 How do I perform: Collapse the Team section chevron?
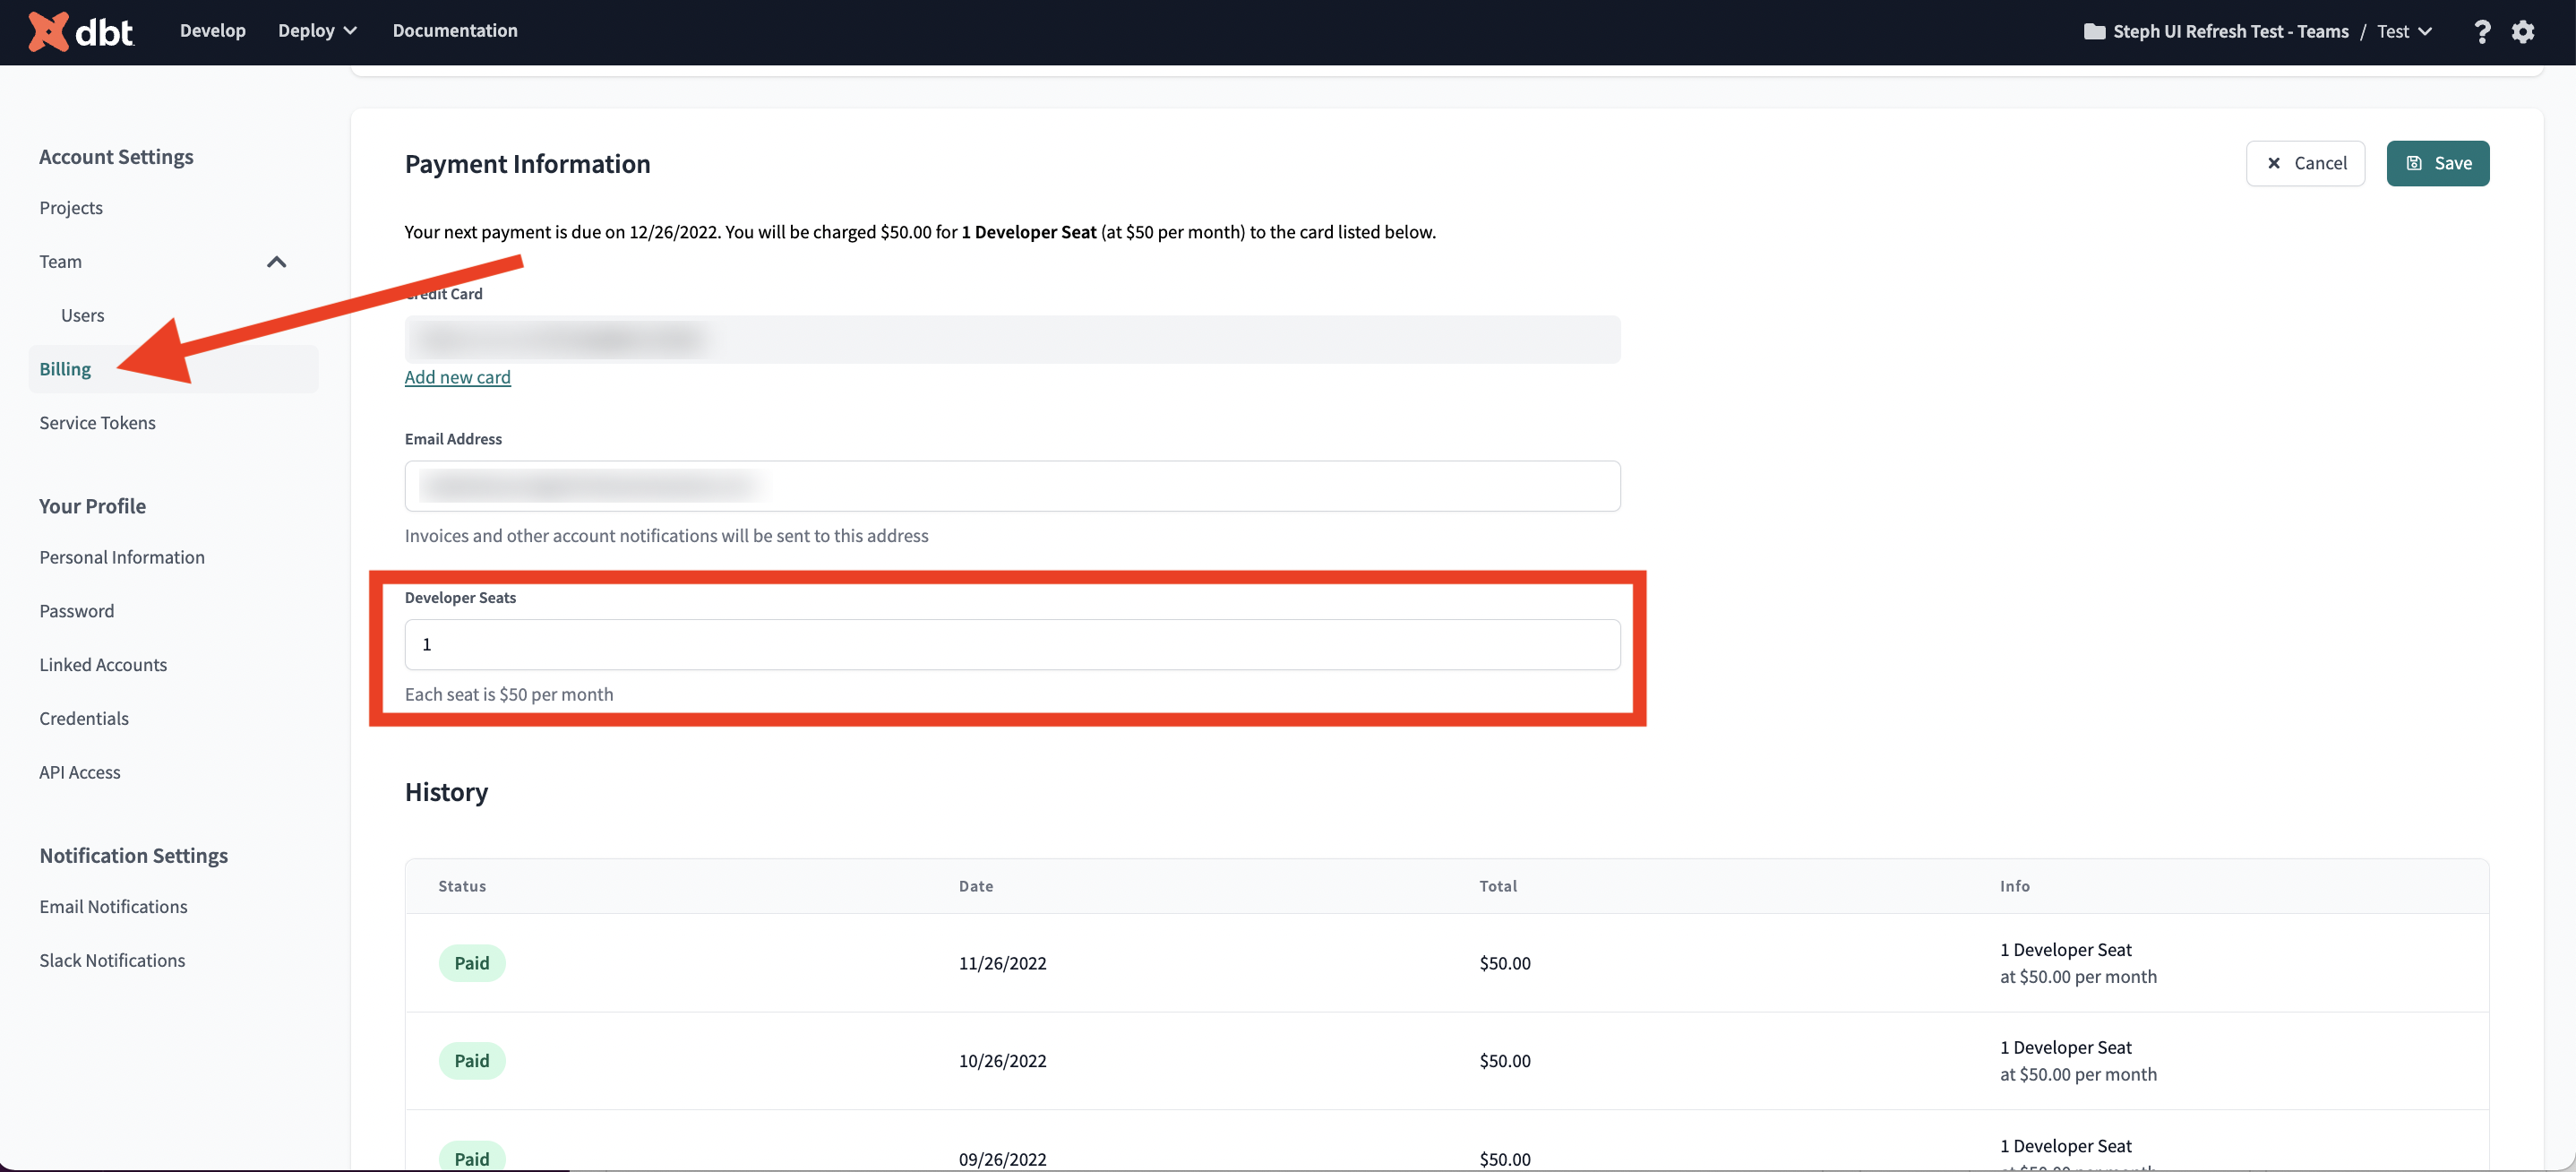(277, 262)
